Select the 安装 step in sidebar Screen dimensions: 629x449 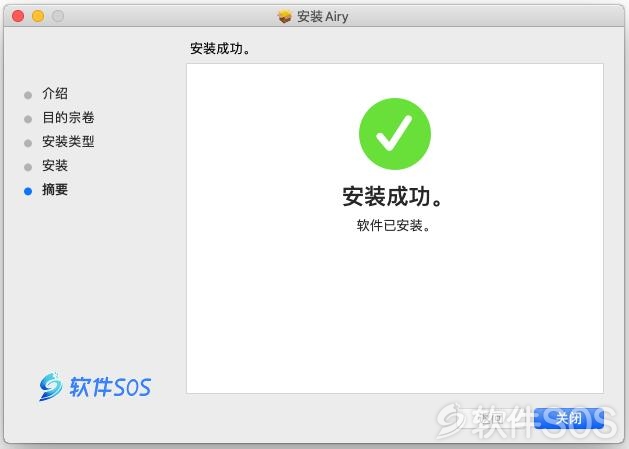click(55, 165)
